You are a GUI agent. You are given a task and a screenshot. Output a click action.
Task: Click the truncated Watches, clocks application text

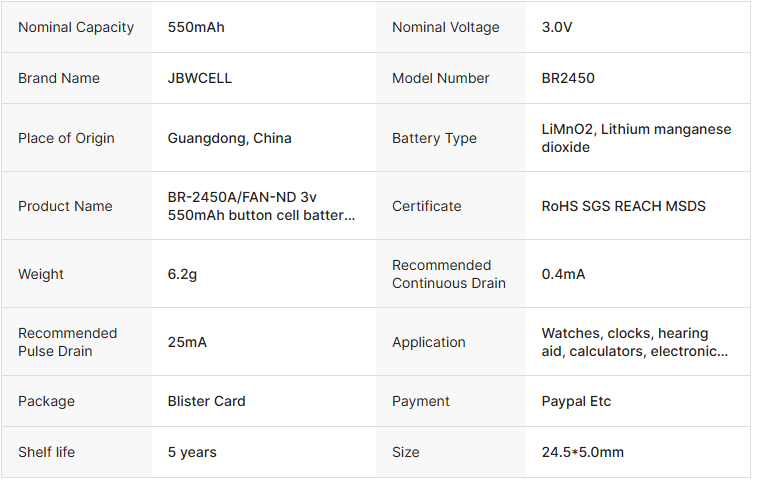635,342
